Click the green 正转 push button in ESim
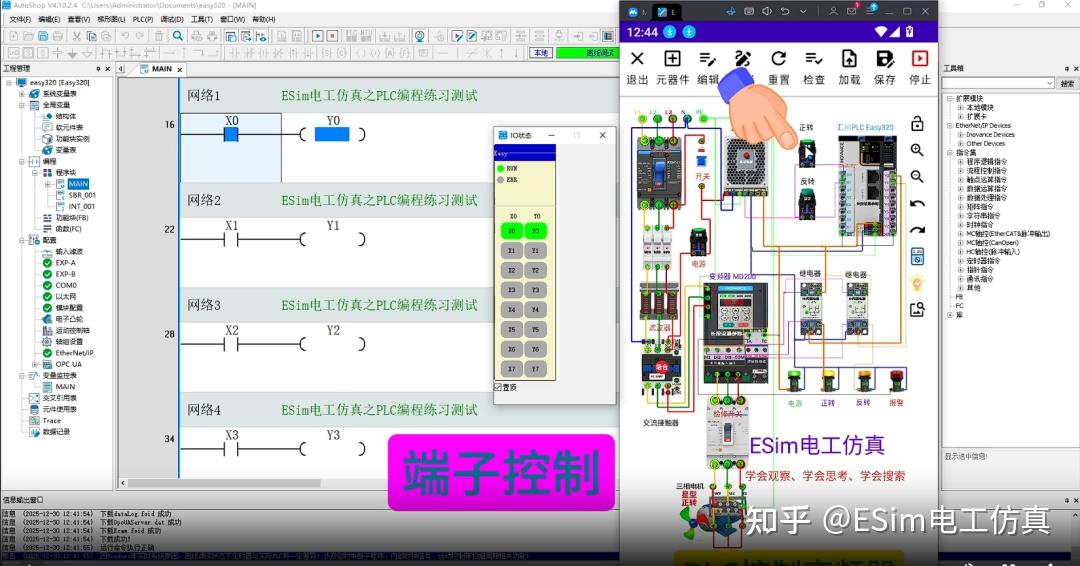This screenshot has width=1080, height=566. (807, 152)
